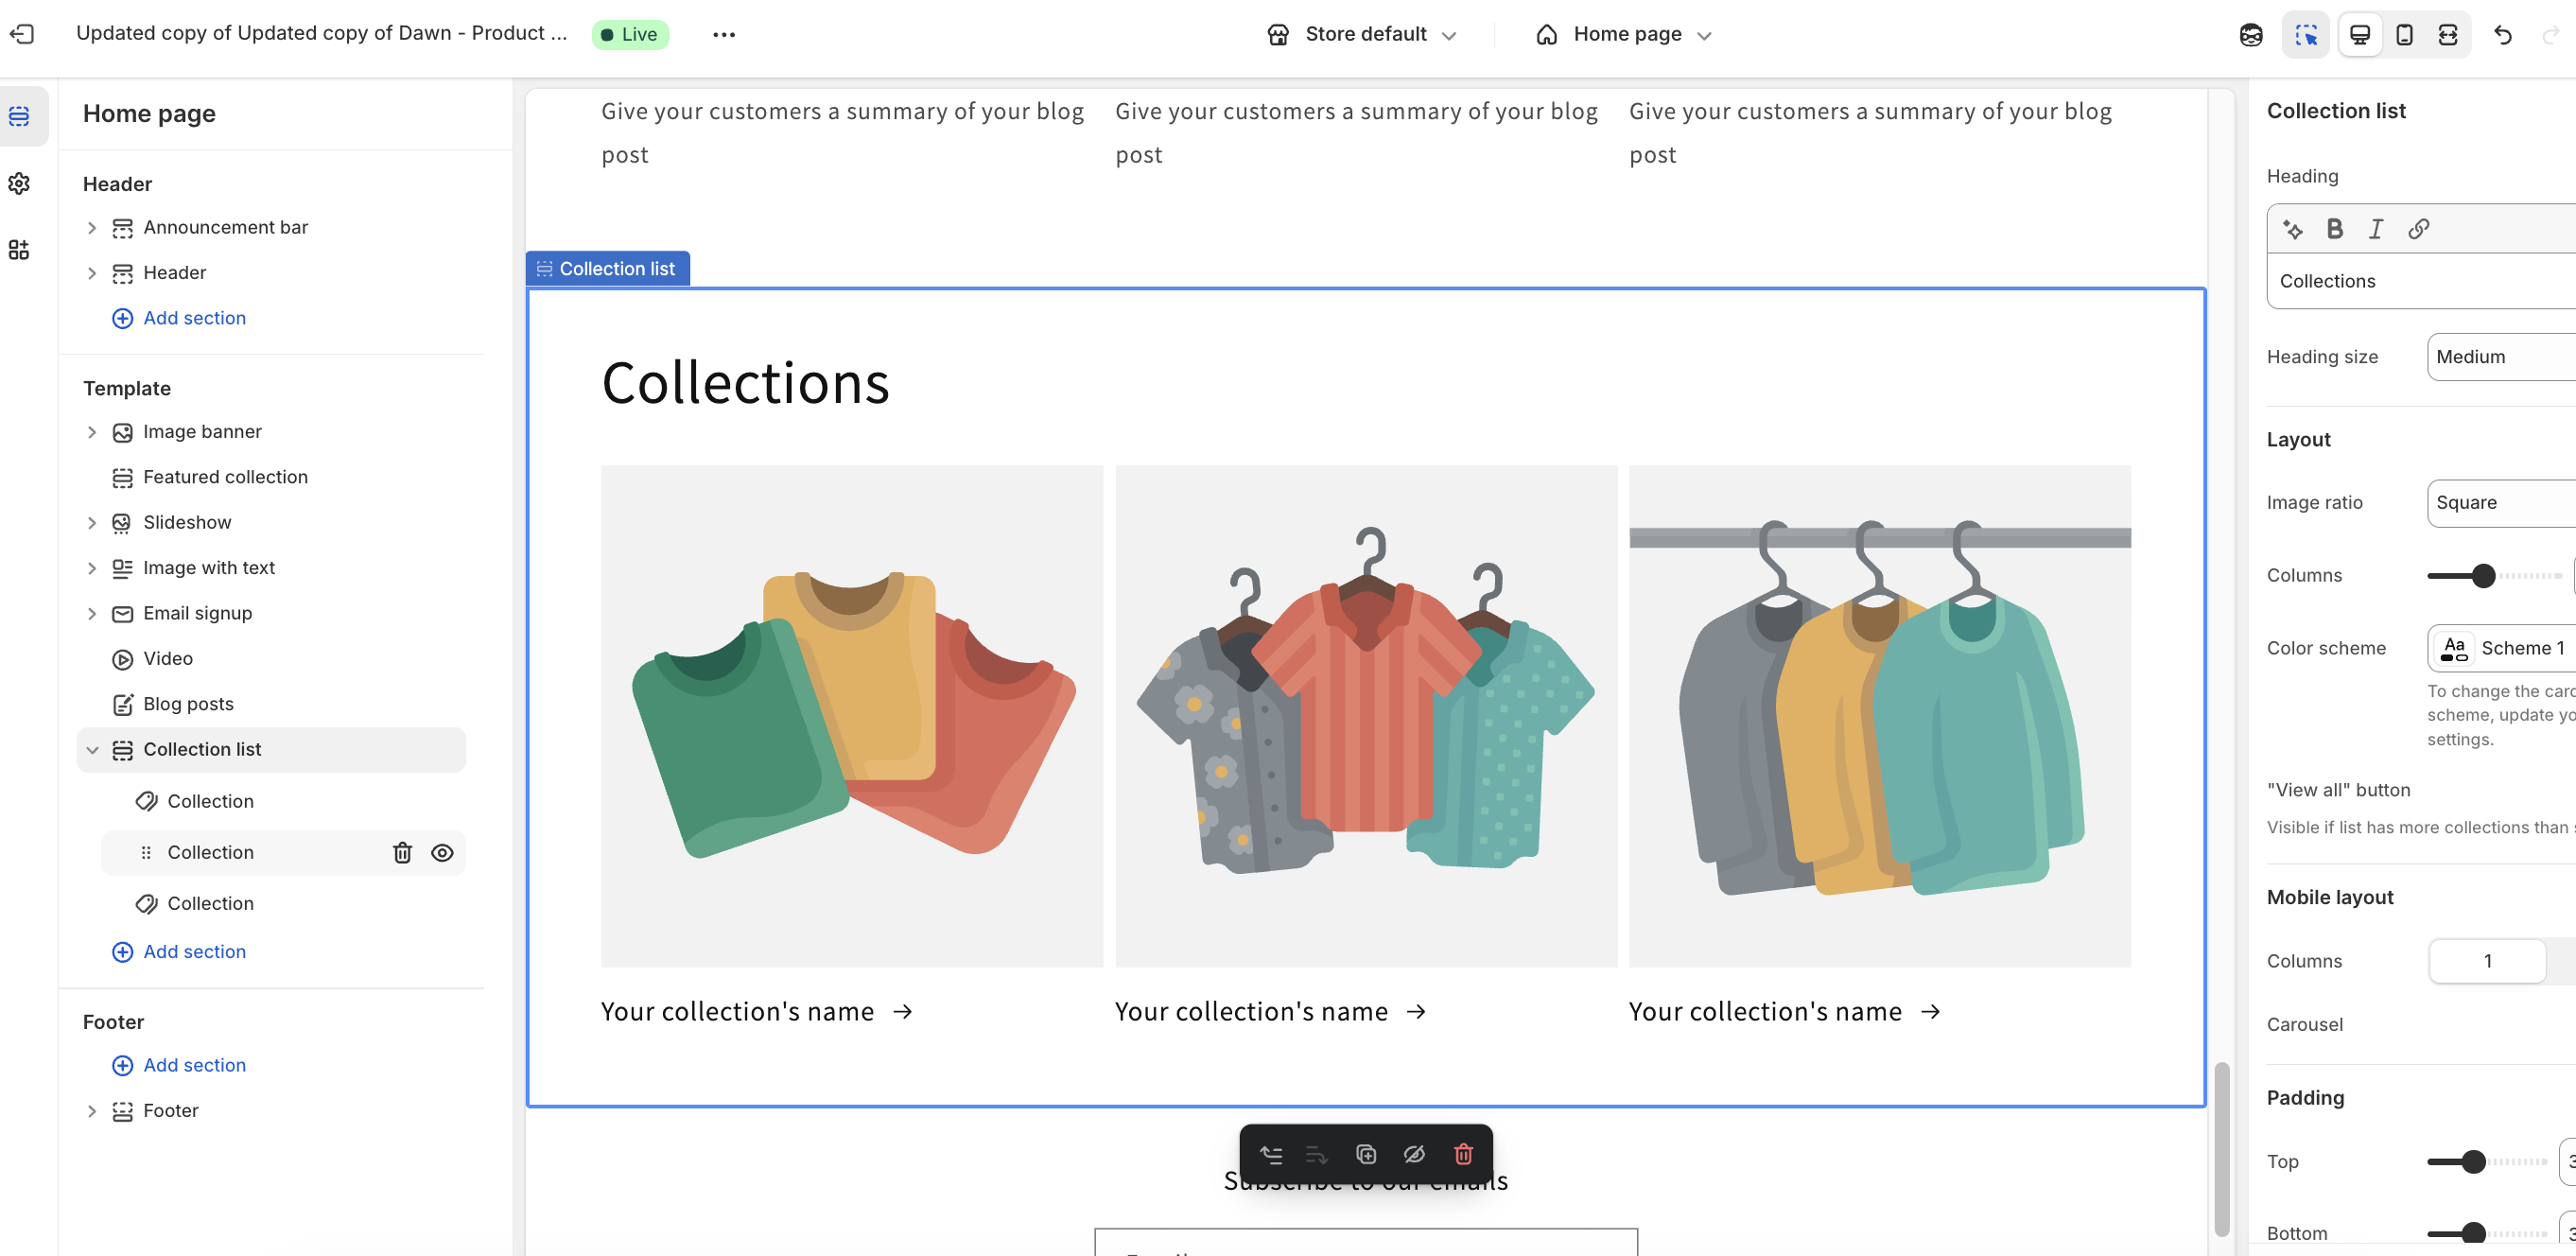Toggle the inspector selection mode button
This screenshot has width=2576, height=1256.
pos(2306,35)
